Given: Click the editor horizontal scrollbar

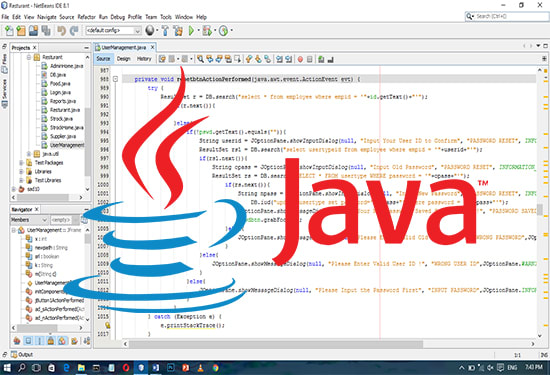Looking at the screenshot, I should pyautogui.click(x=276, y=344).
